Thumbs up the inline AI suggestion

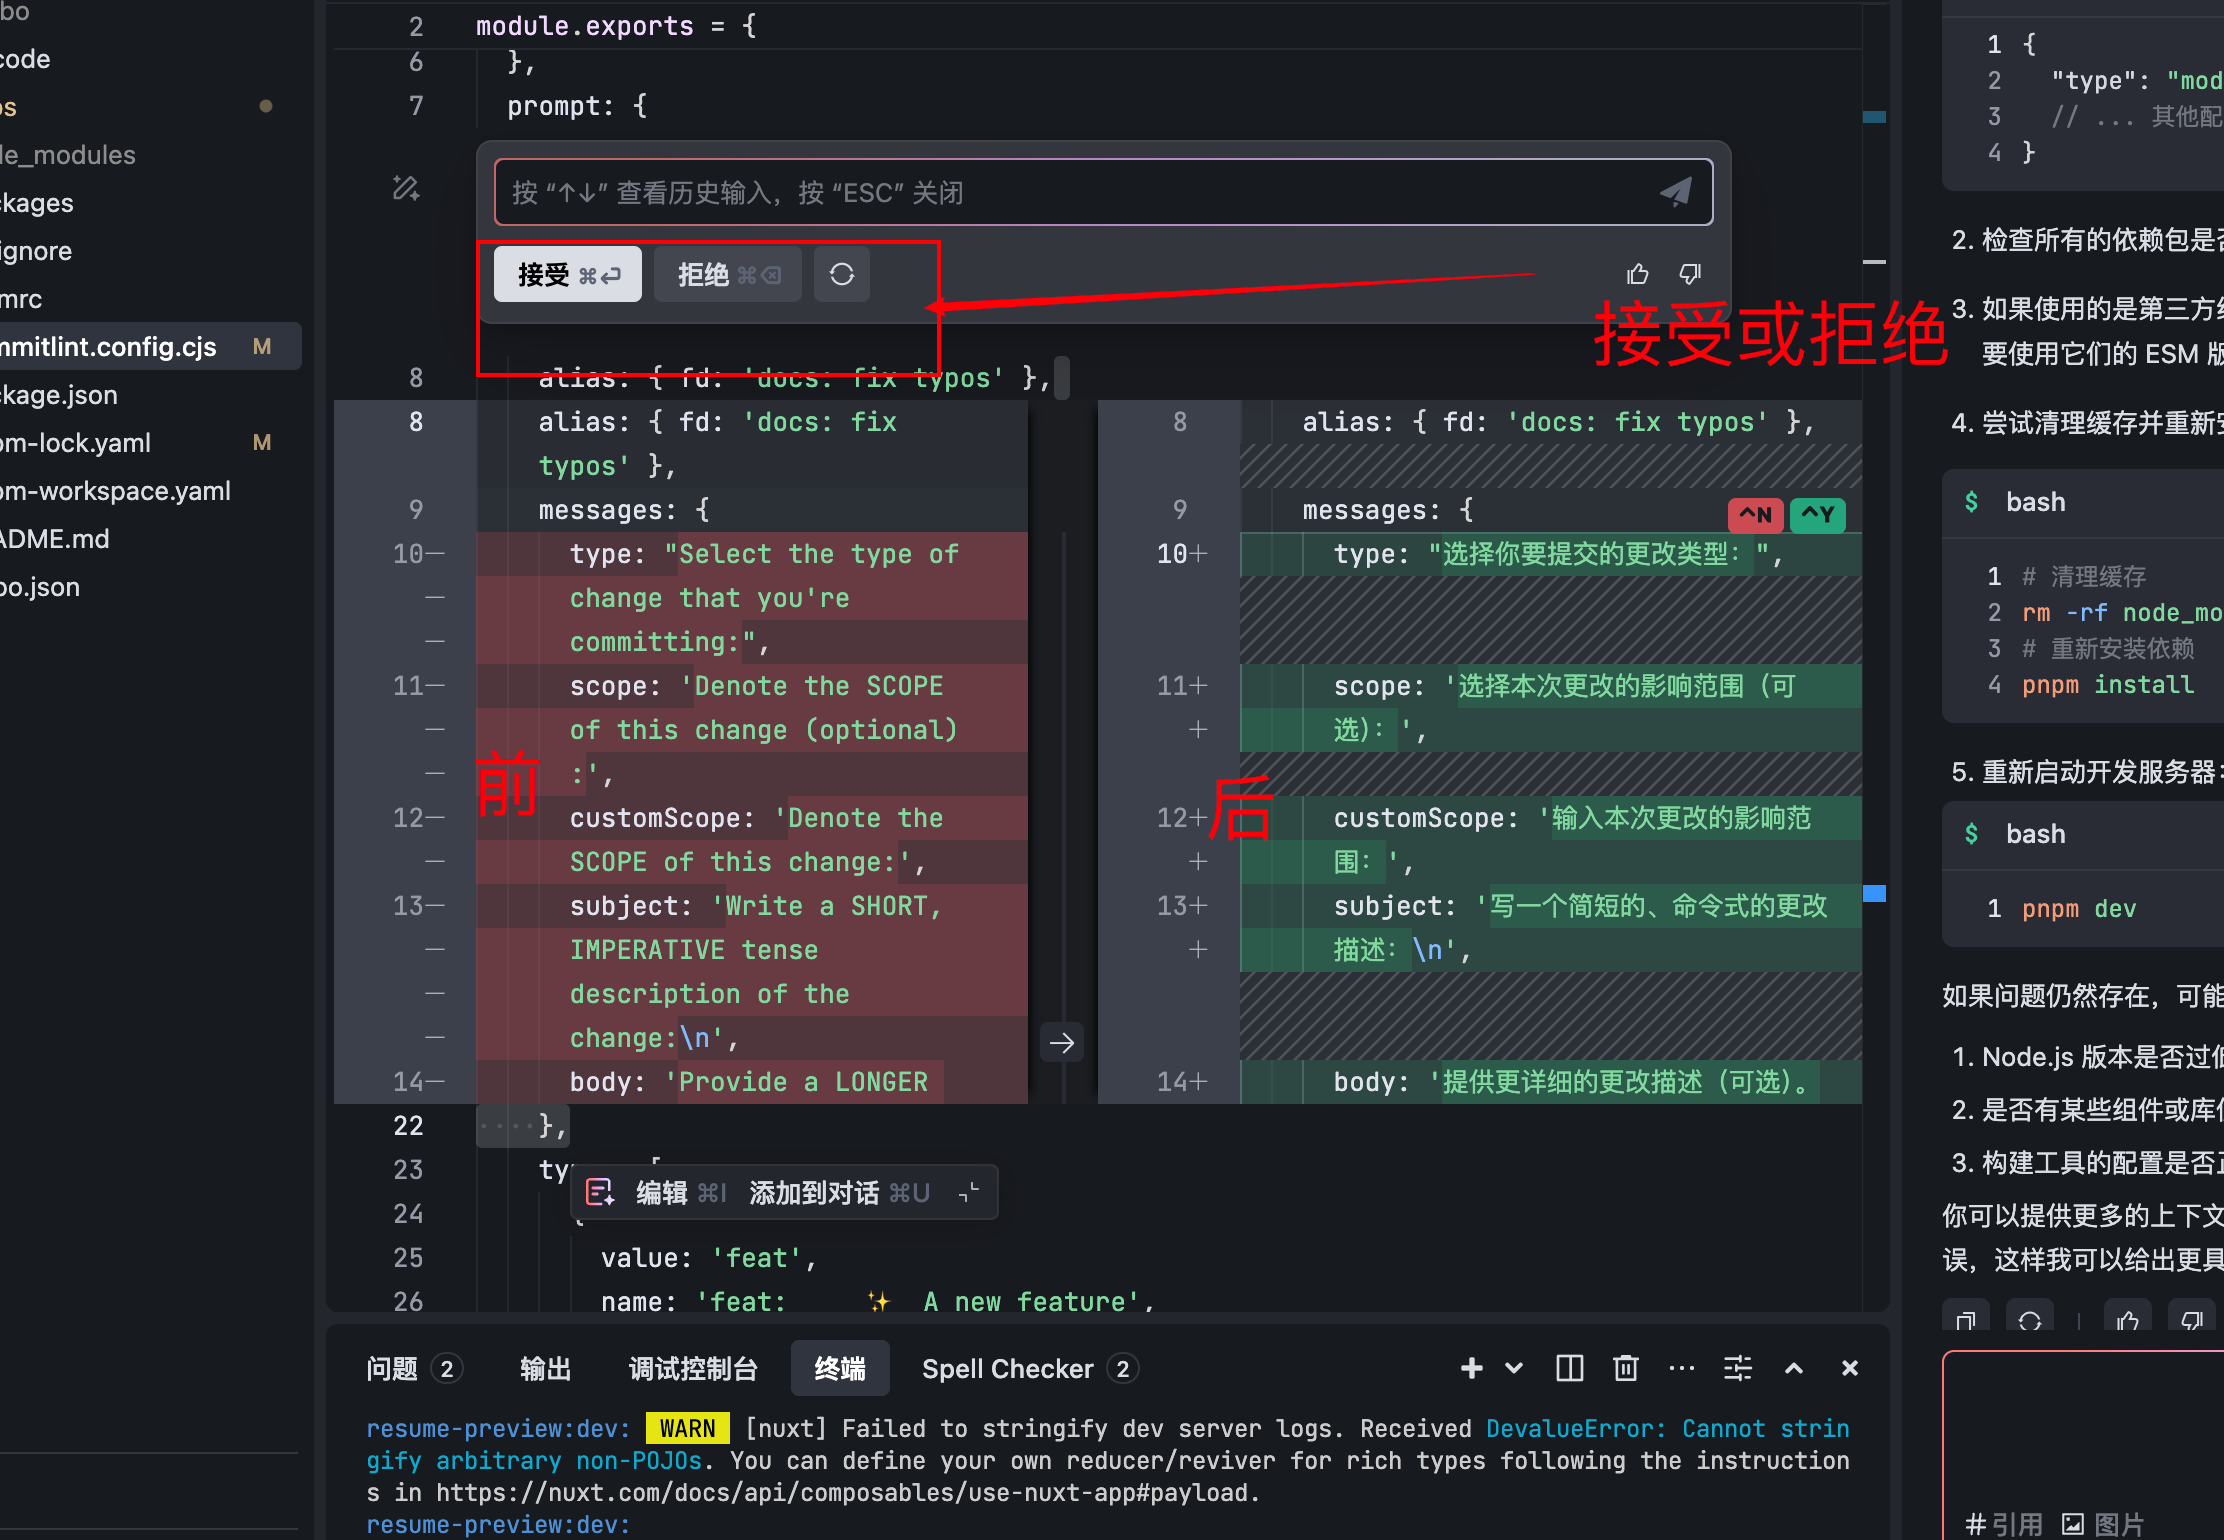click(1637, 273)
